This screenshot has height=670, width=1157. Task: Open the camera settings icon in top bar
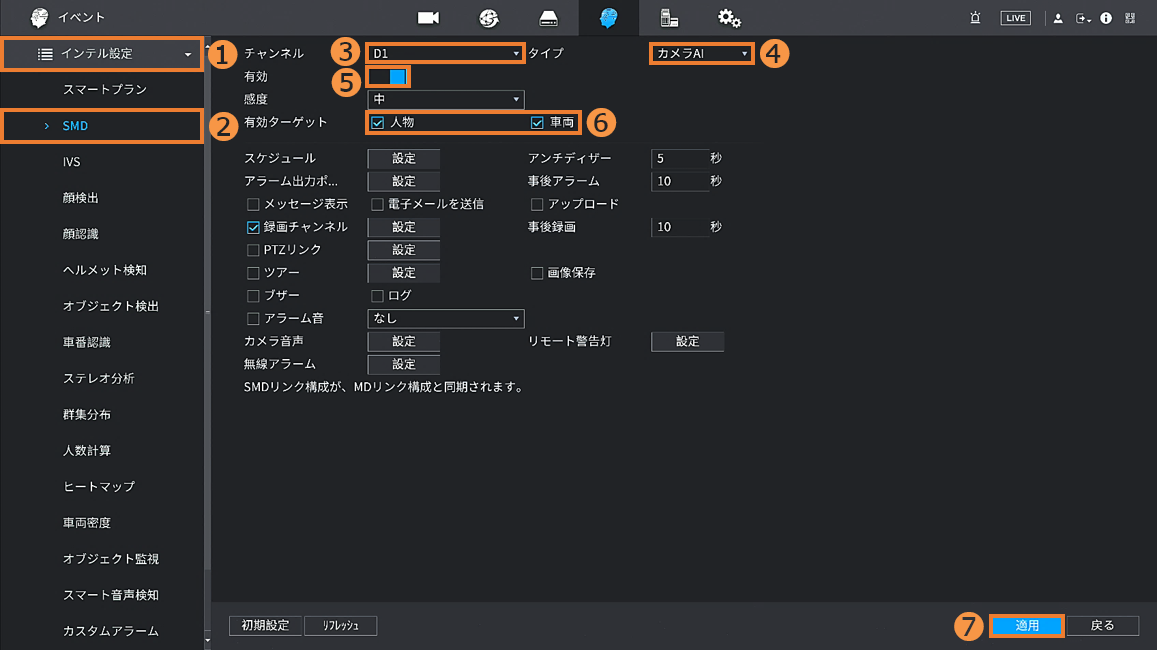click(429, 18)
